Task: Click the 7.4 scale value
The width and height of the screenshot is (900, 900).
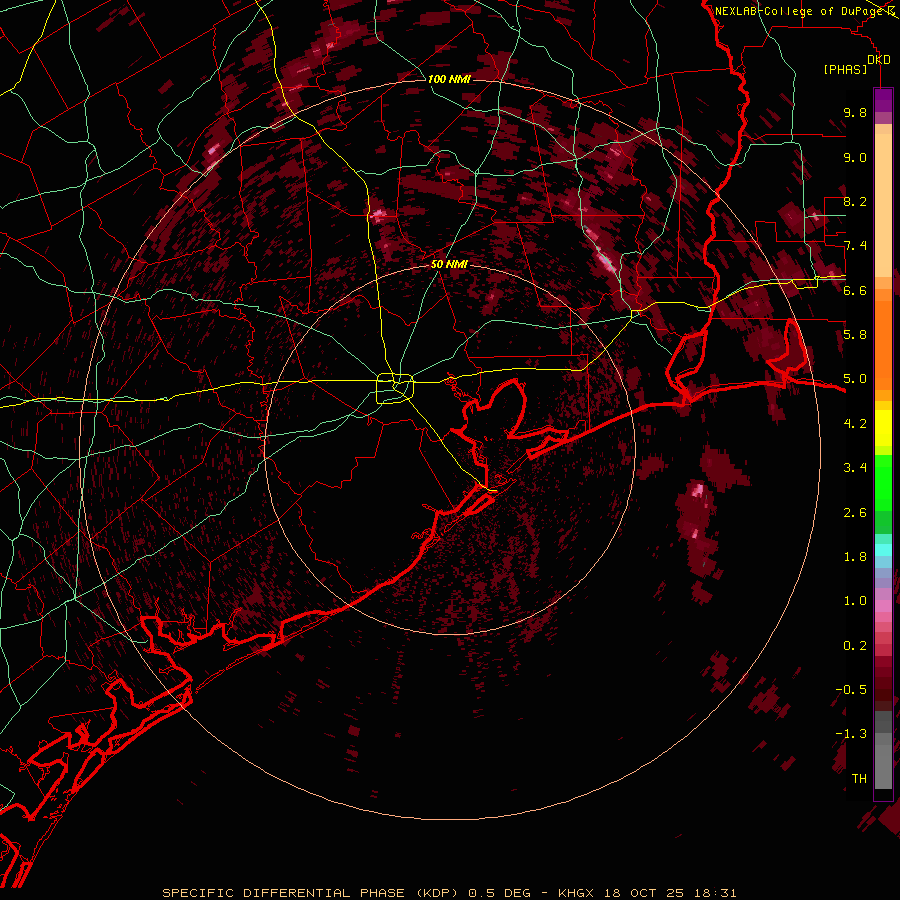Action: point(855,246)
